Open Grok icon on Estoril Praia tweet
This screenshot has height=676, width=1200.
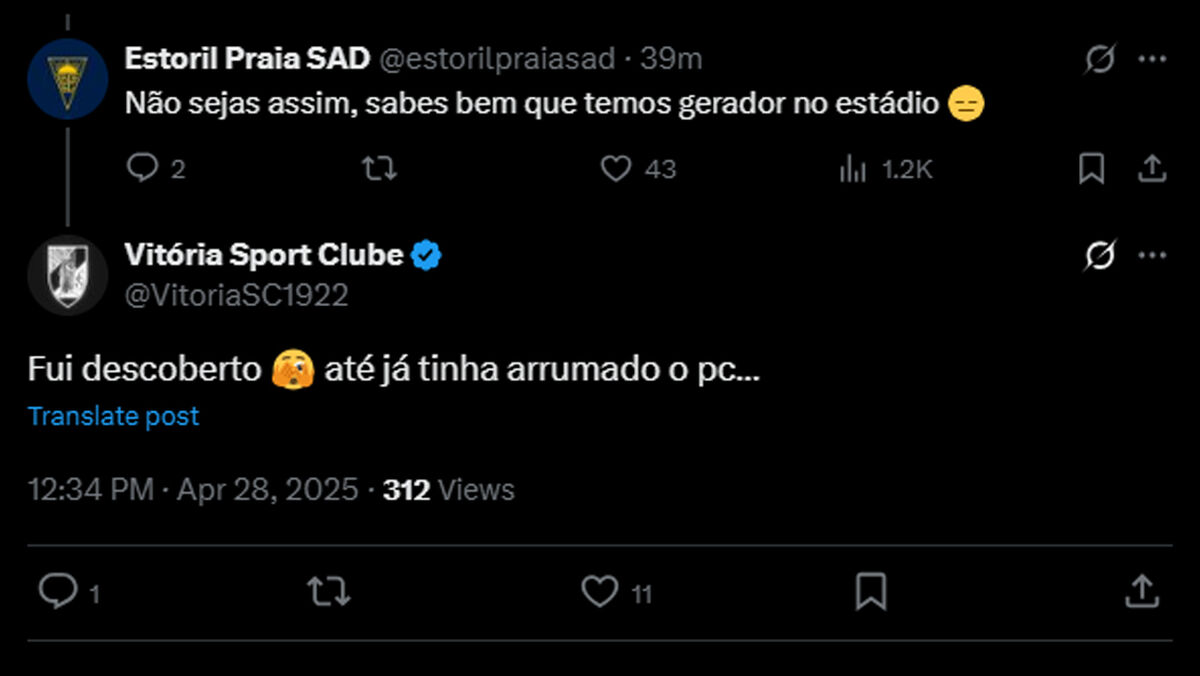1099,60
